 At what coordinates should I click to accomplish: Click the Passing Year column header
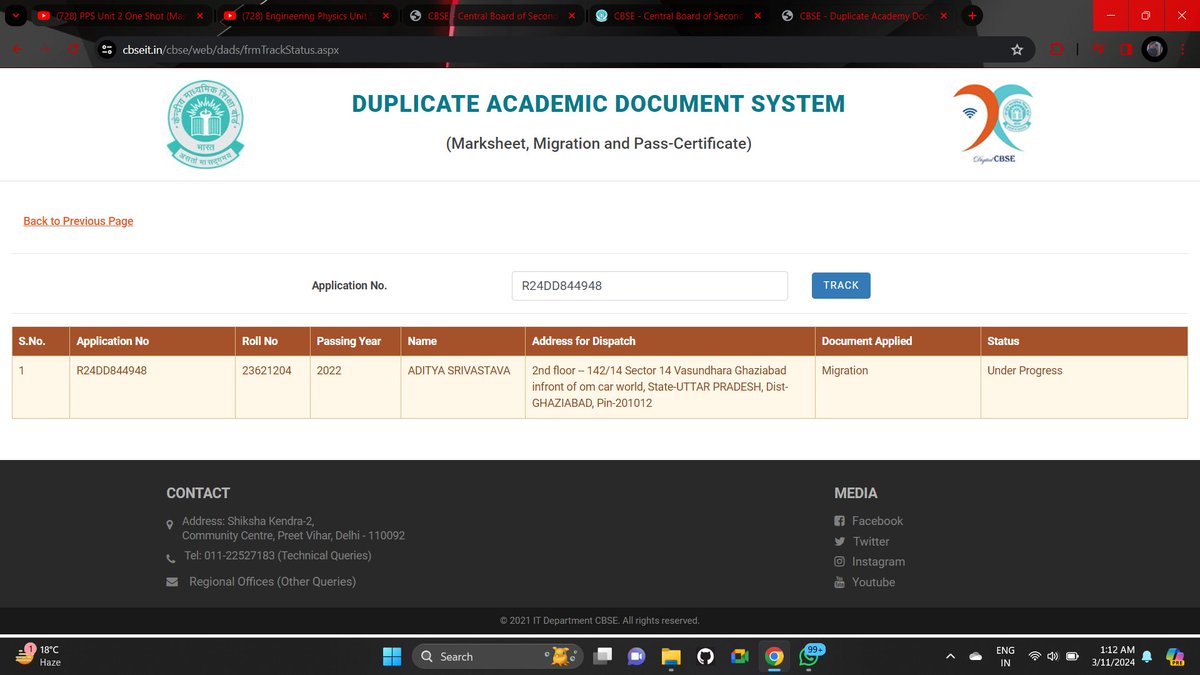tap(355, 341)
